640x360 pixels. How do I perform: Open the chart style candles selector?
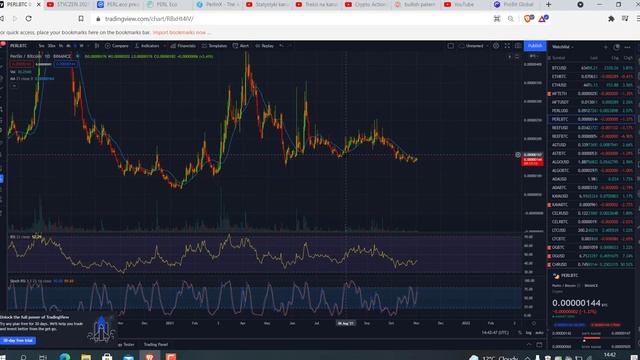[x=97, y=46]
